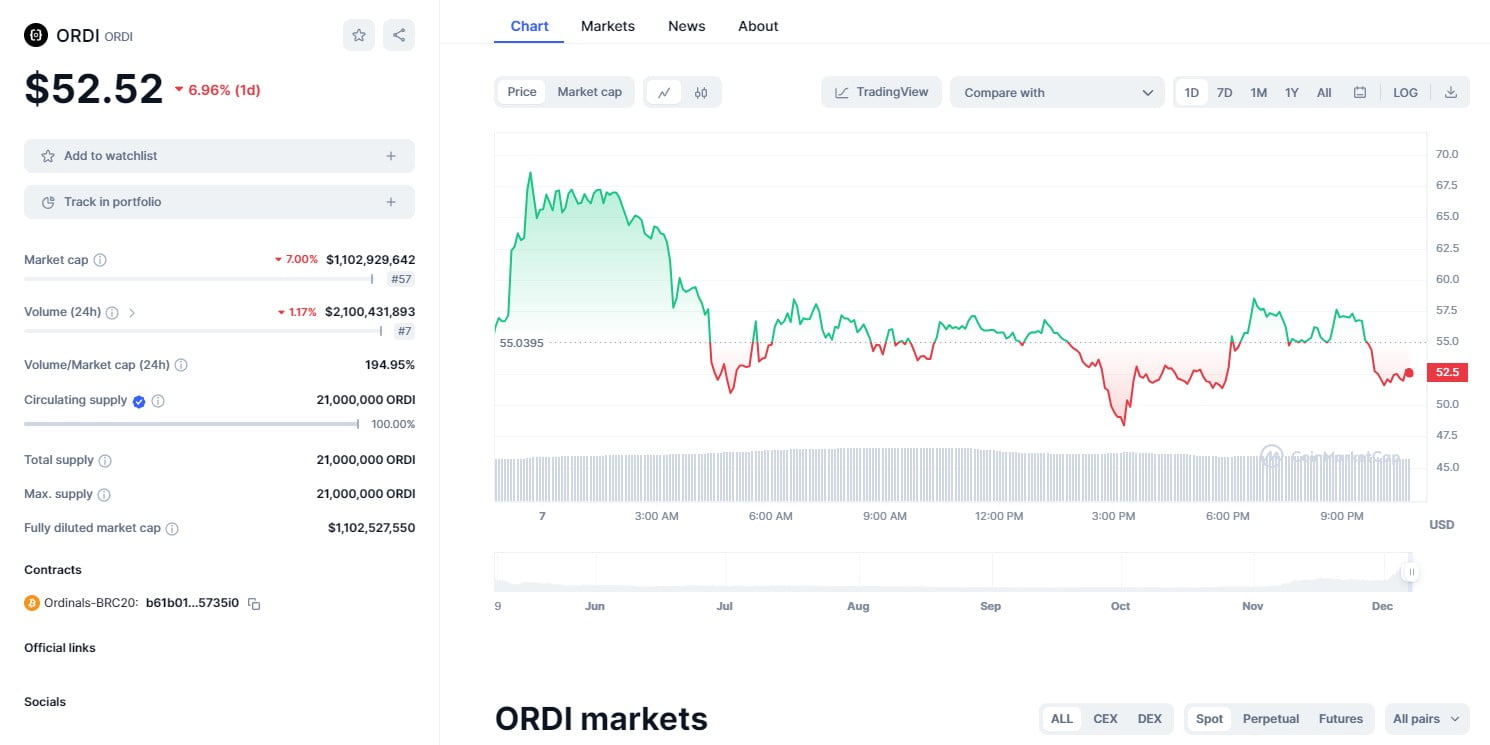Click the share icon next to ORDI
This screenshot has height=745, width=1490.
pyautogui.click(x=399, y=35)
